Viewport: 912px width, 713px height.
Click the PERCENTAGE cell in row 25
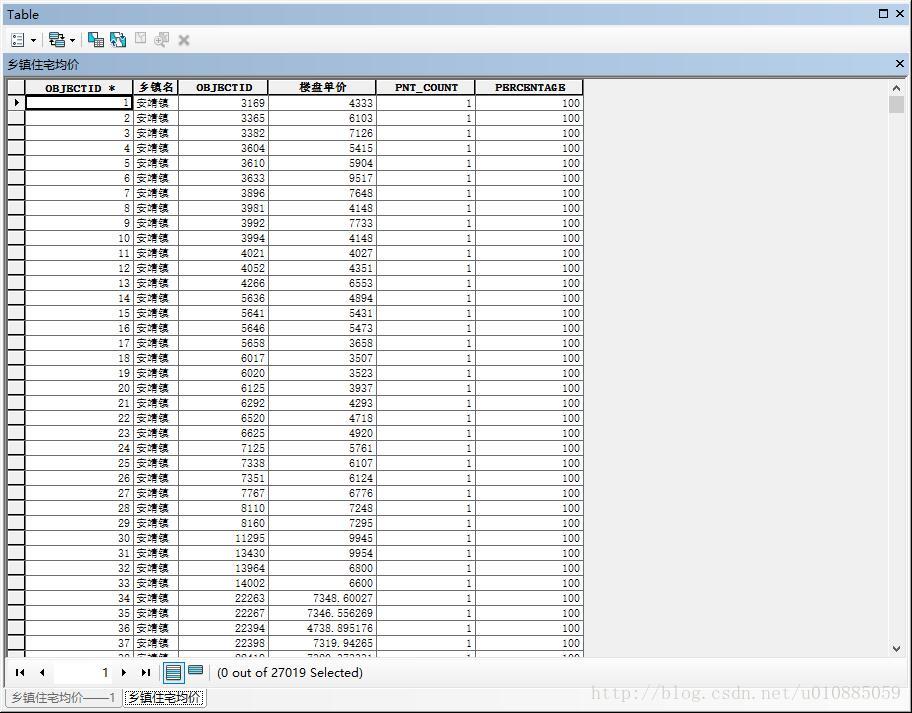(529, 463)
